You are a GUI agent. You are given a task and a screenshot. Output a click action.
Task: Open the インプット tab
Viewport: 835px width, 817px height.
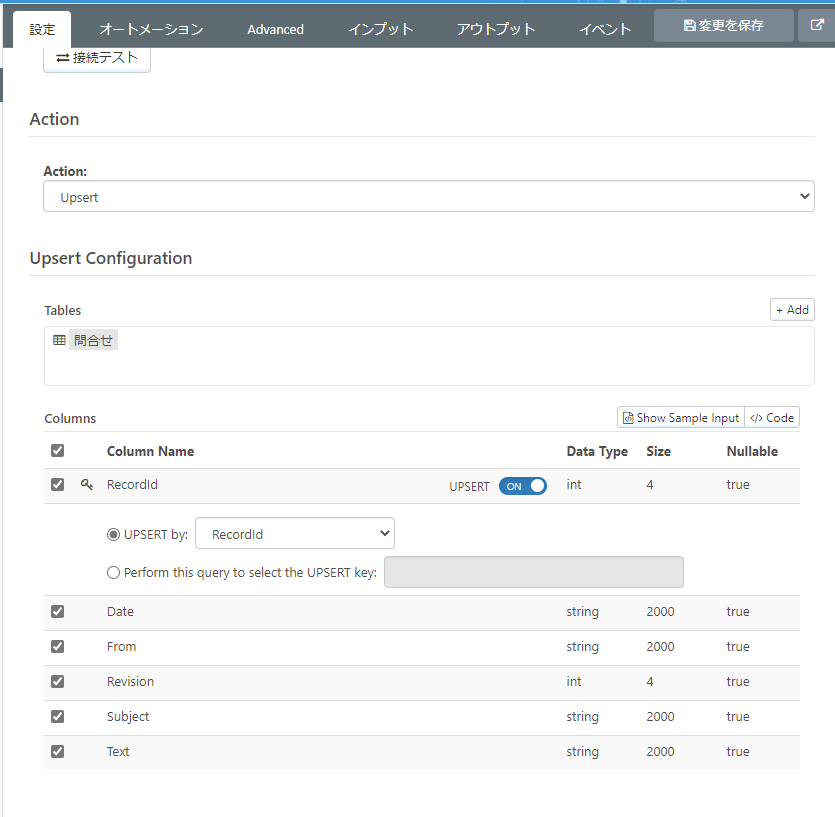click(x=380, y=29)
